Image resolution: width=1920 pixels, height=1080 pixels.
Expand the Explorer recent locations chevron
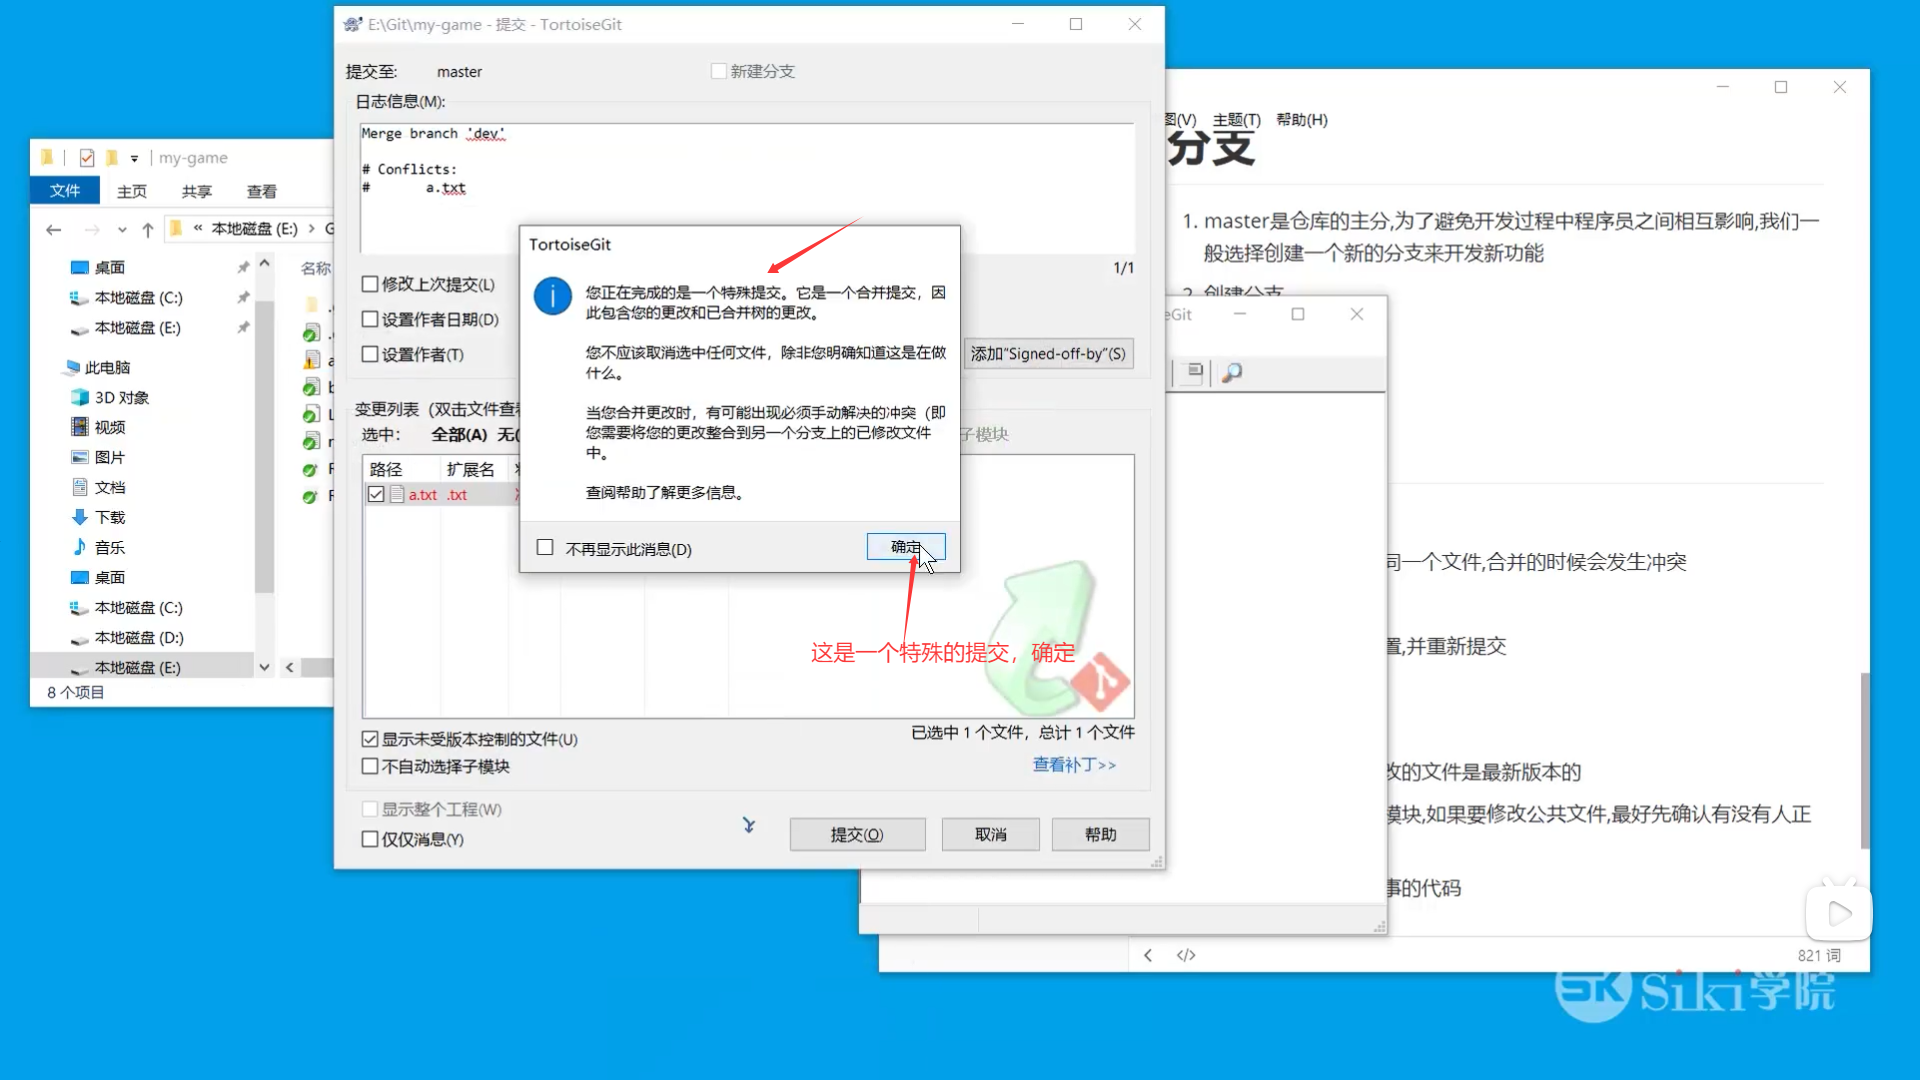tap(122, 230)
